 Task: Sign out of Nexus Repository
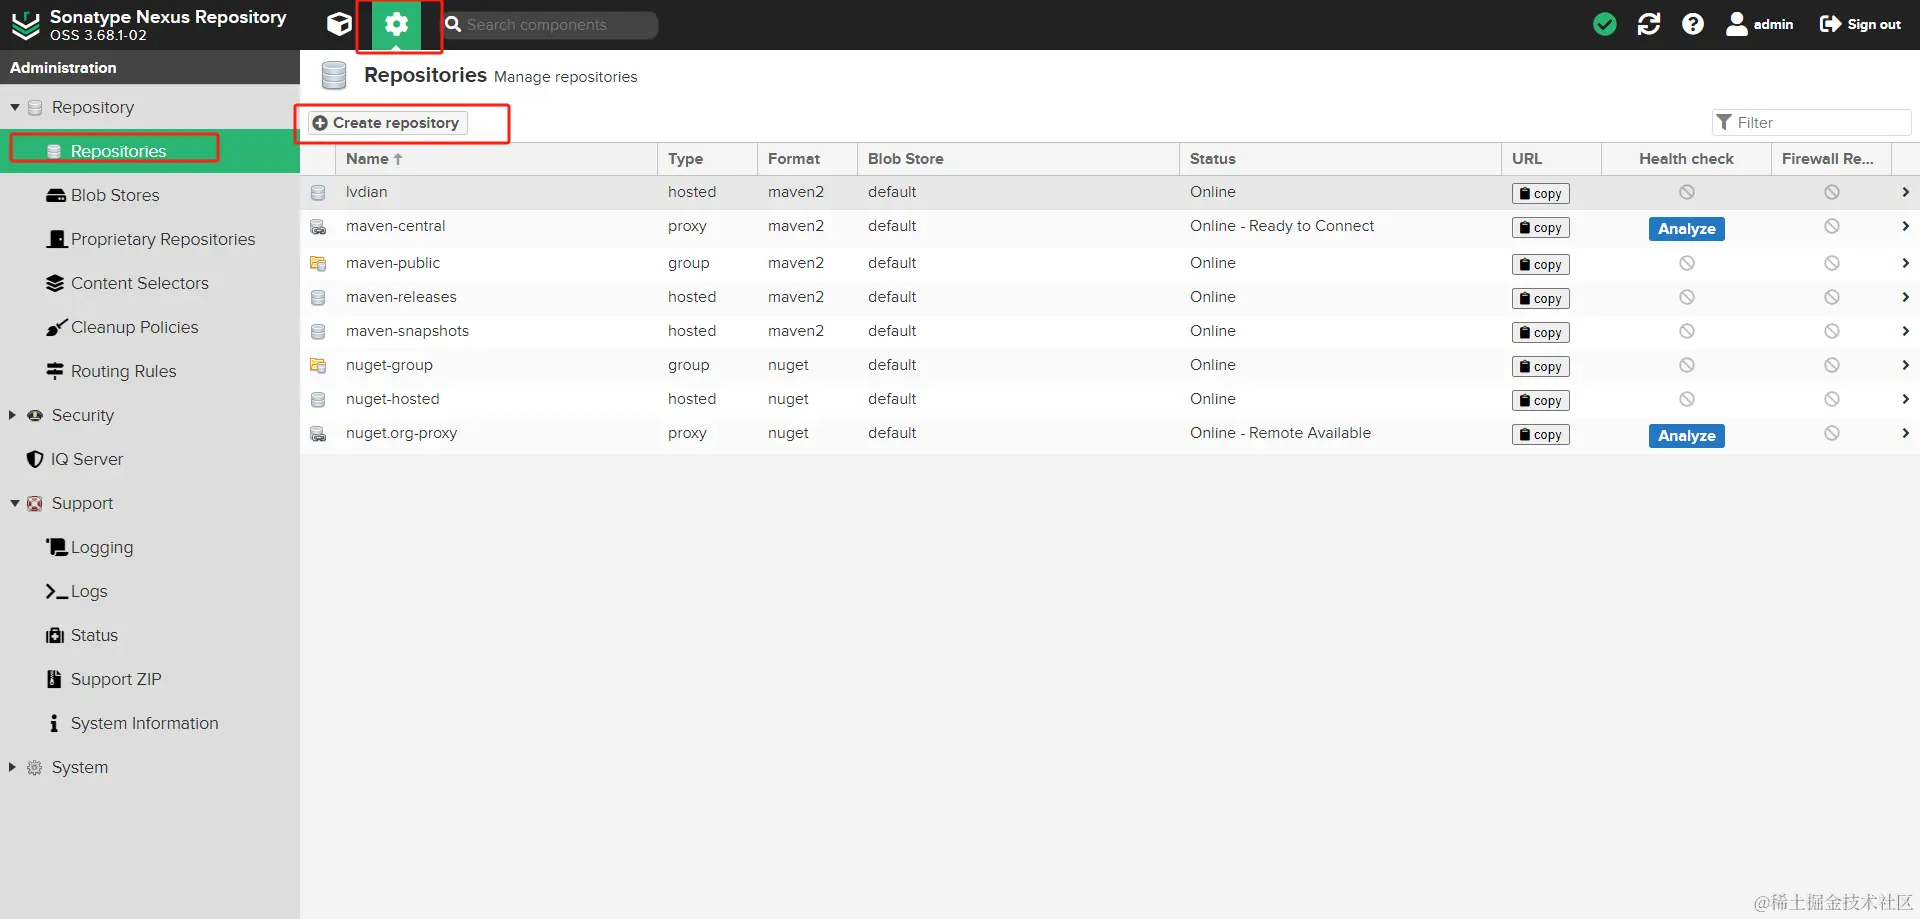tap(1860, 24)
